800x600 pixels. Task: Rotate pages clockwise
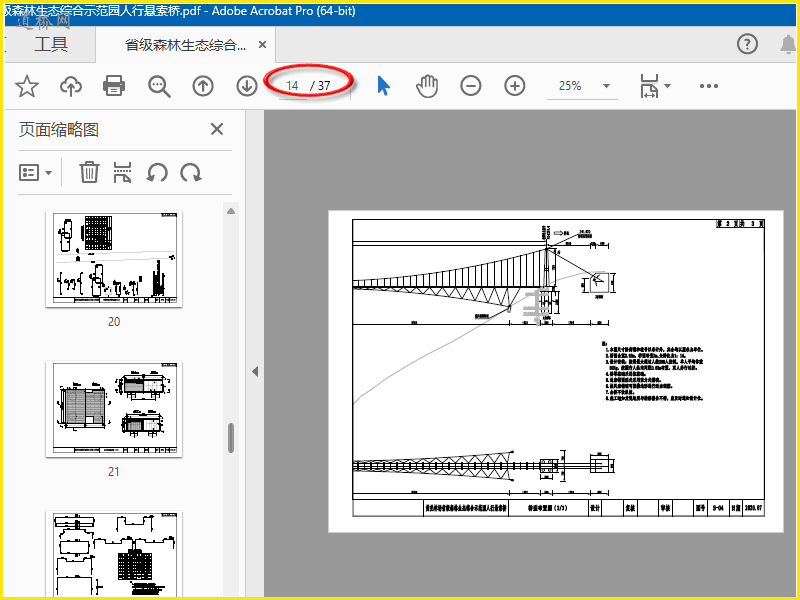[x=191, y=172]
